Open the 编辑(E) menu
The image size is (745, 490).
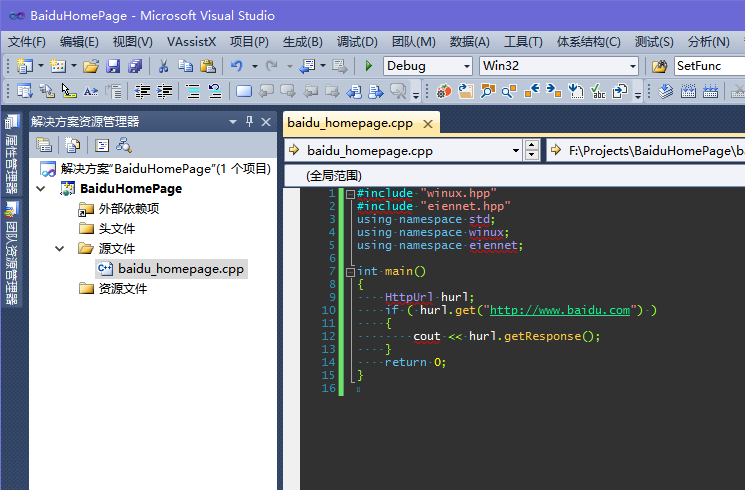coord(79,42)
